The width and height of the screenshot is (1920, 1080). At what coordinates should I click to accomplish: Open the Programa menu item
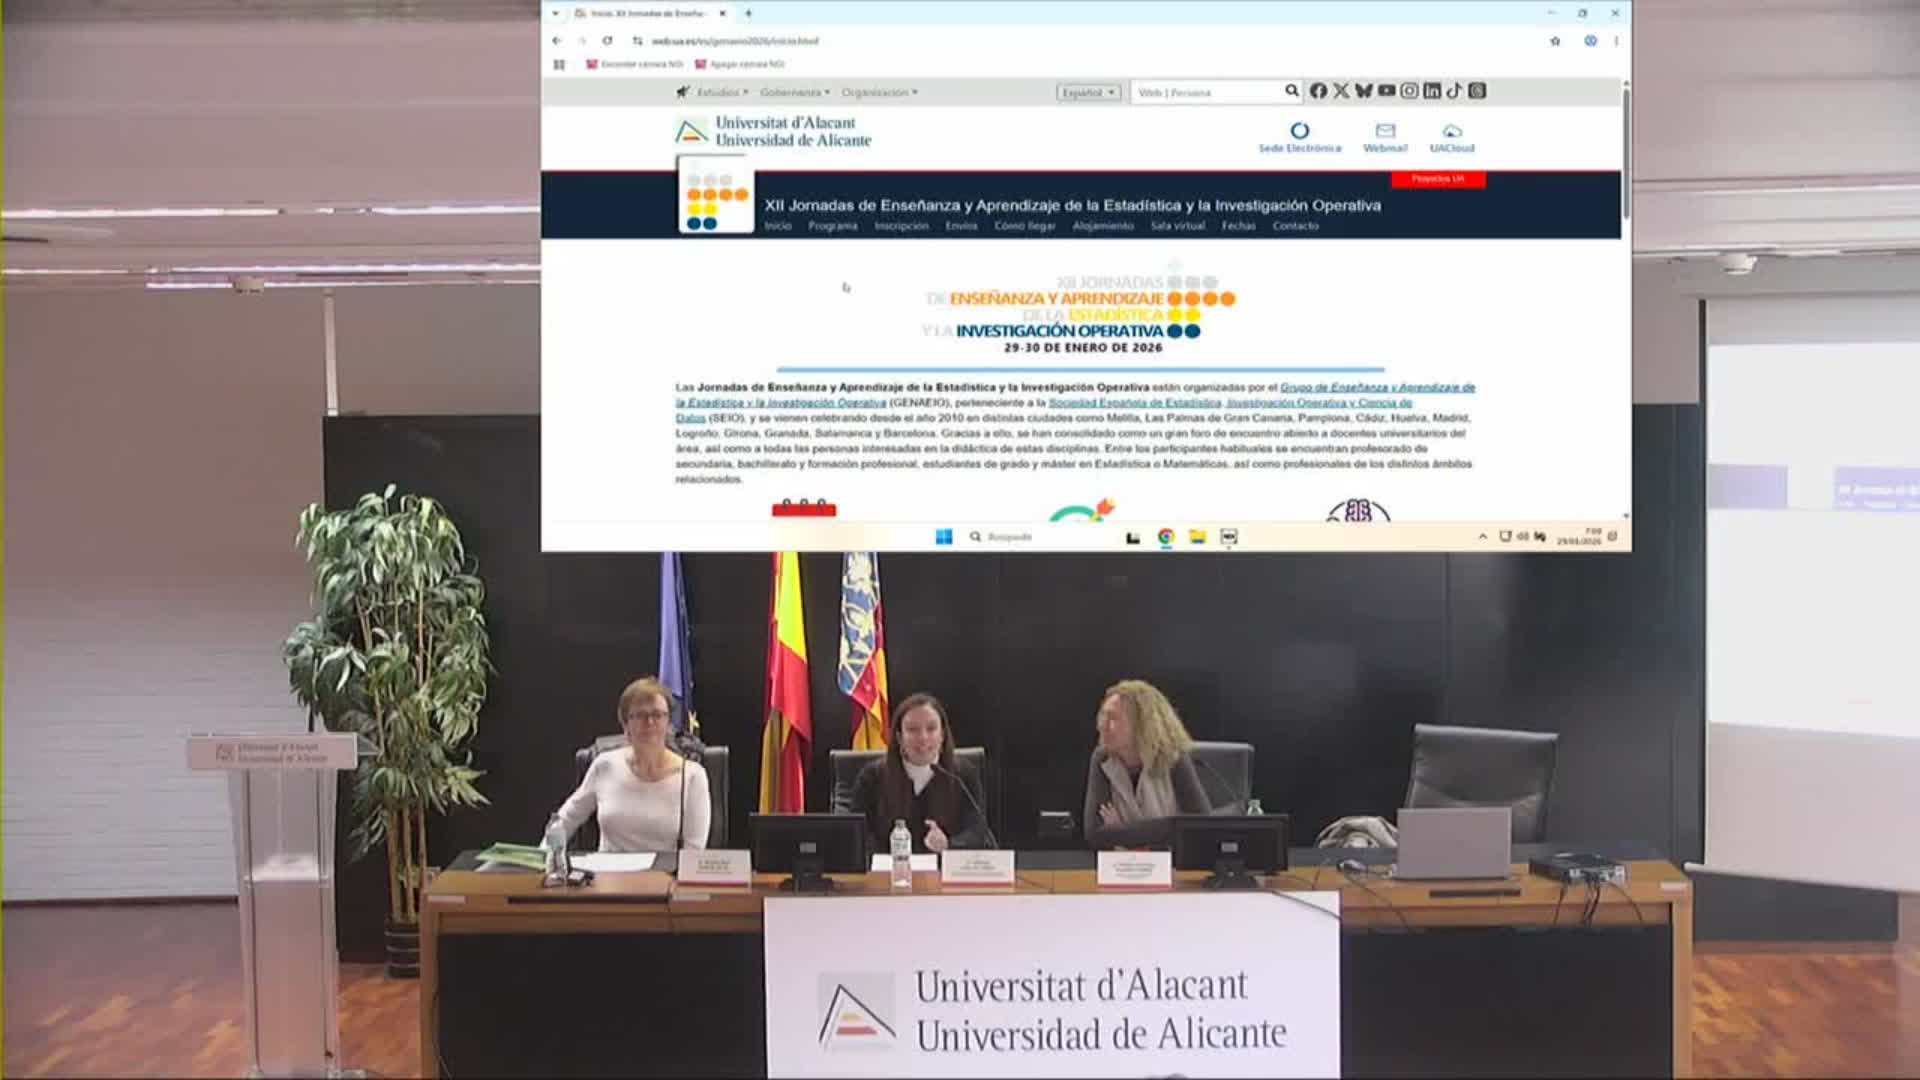[x=833, y=226]
